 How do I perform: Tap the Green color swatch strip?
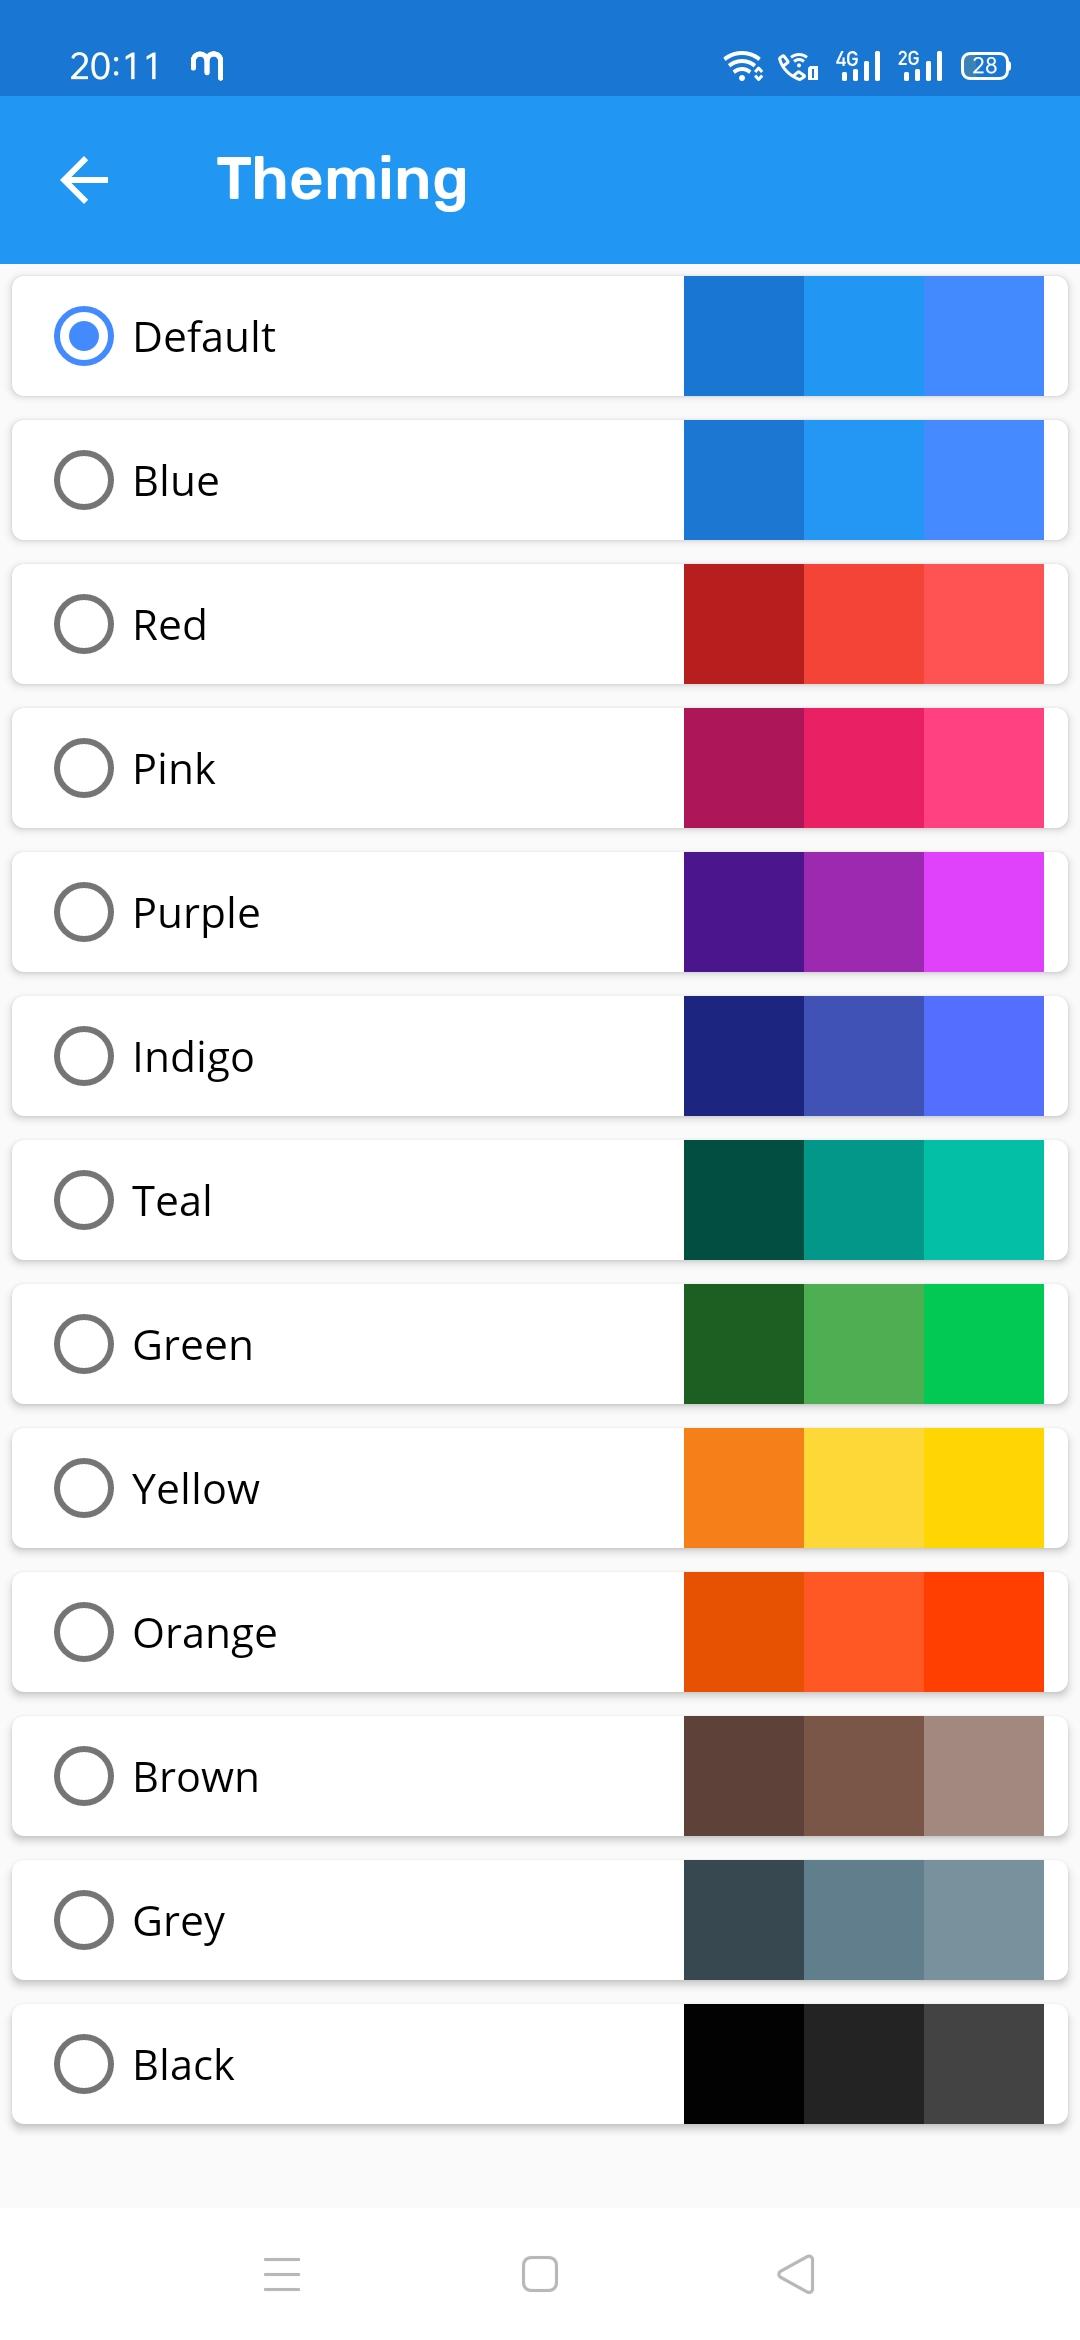(864, 1344)
